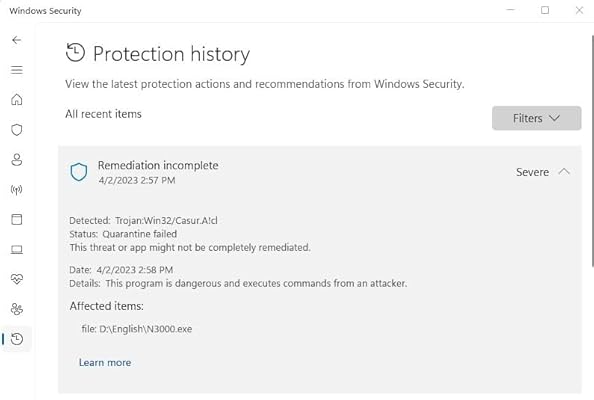The image size is (594, 400).
Task: Click the vertical scrollbar on the right
Action: click(x=592, y=152)
